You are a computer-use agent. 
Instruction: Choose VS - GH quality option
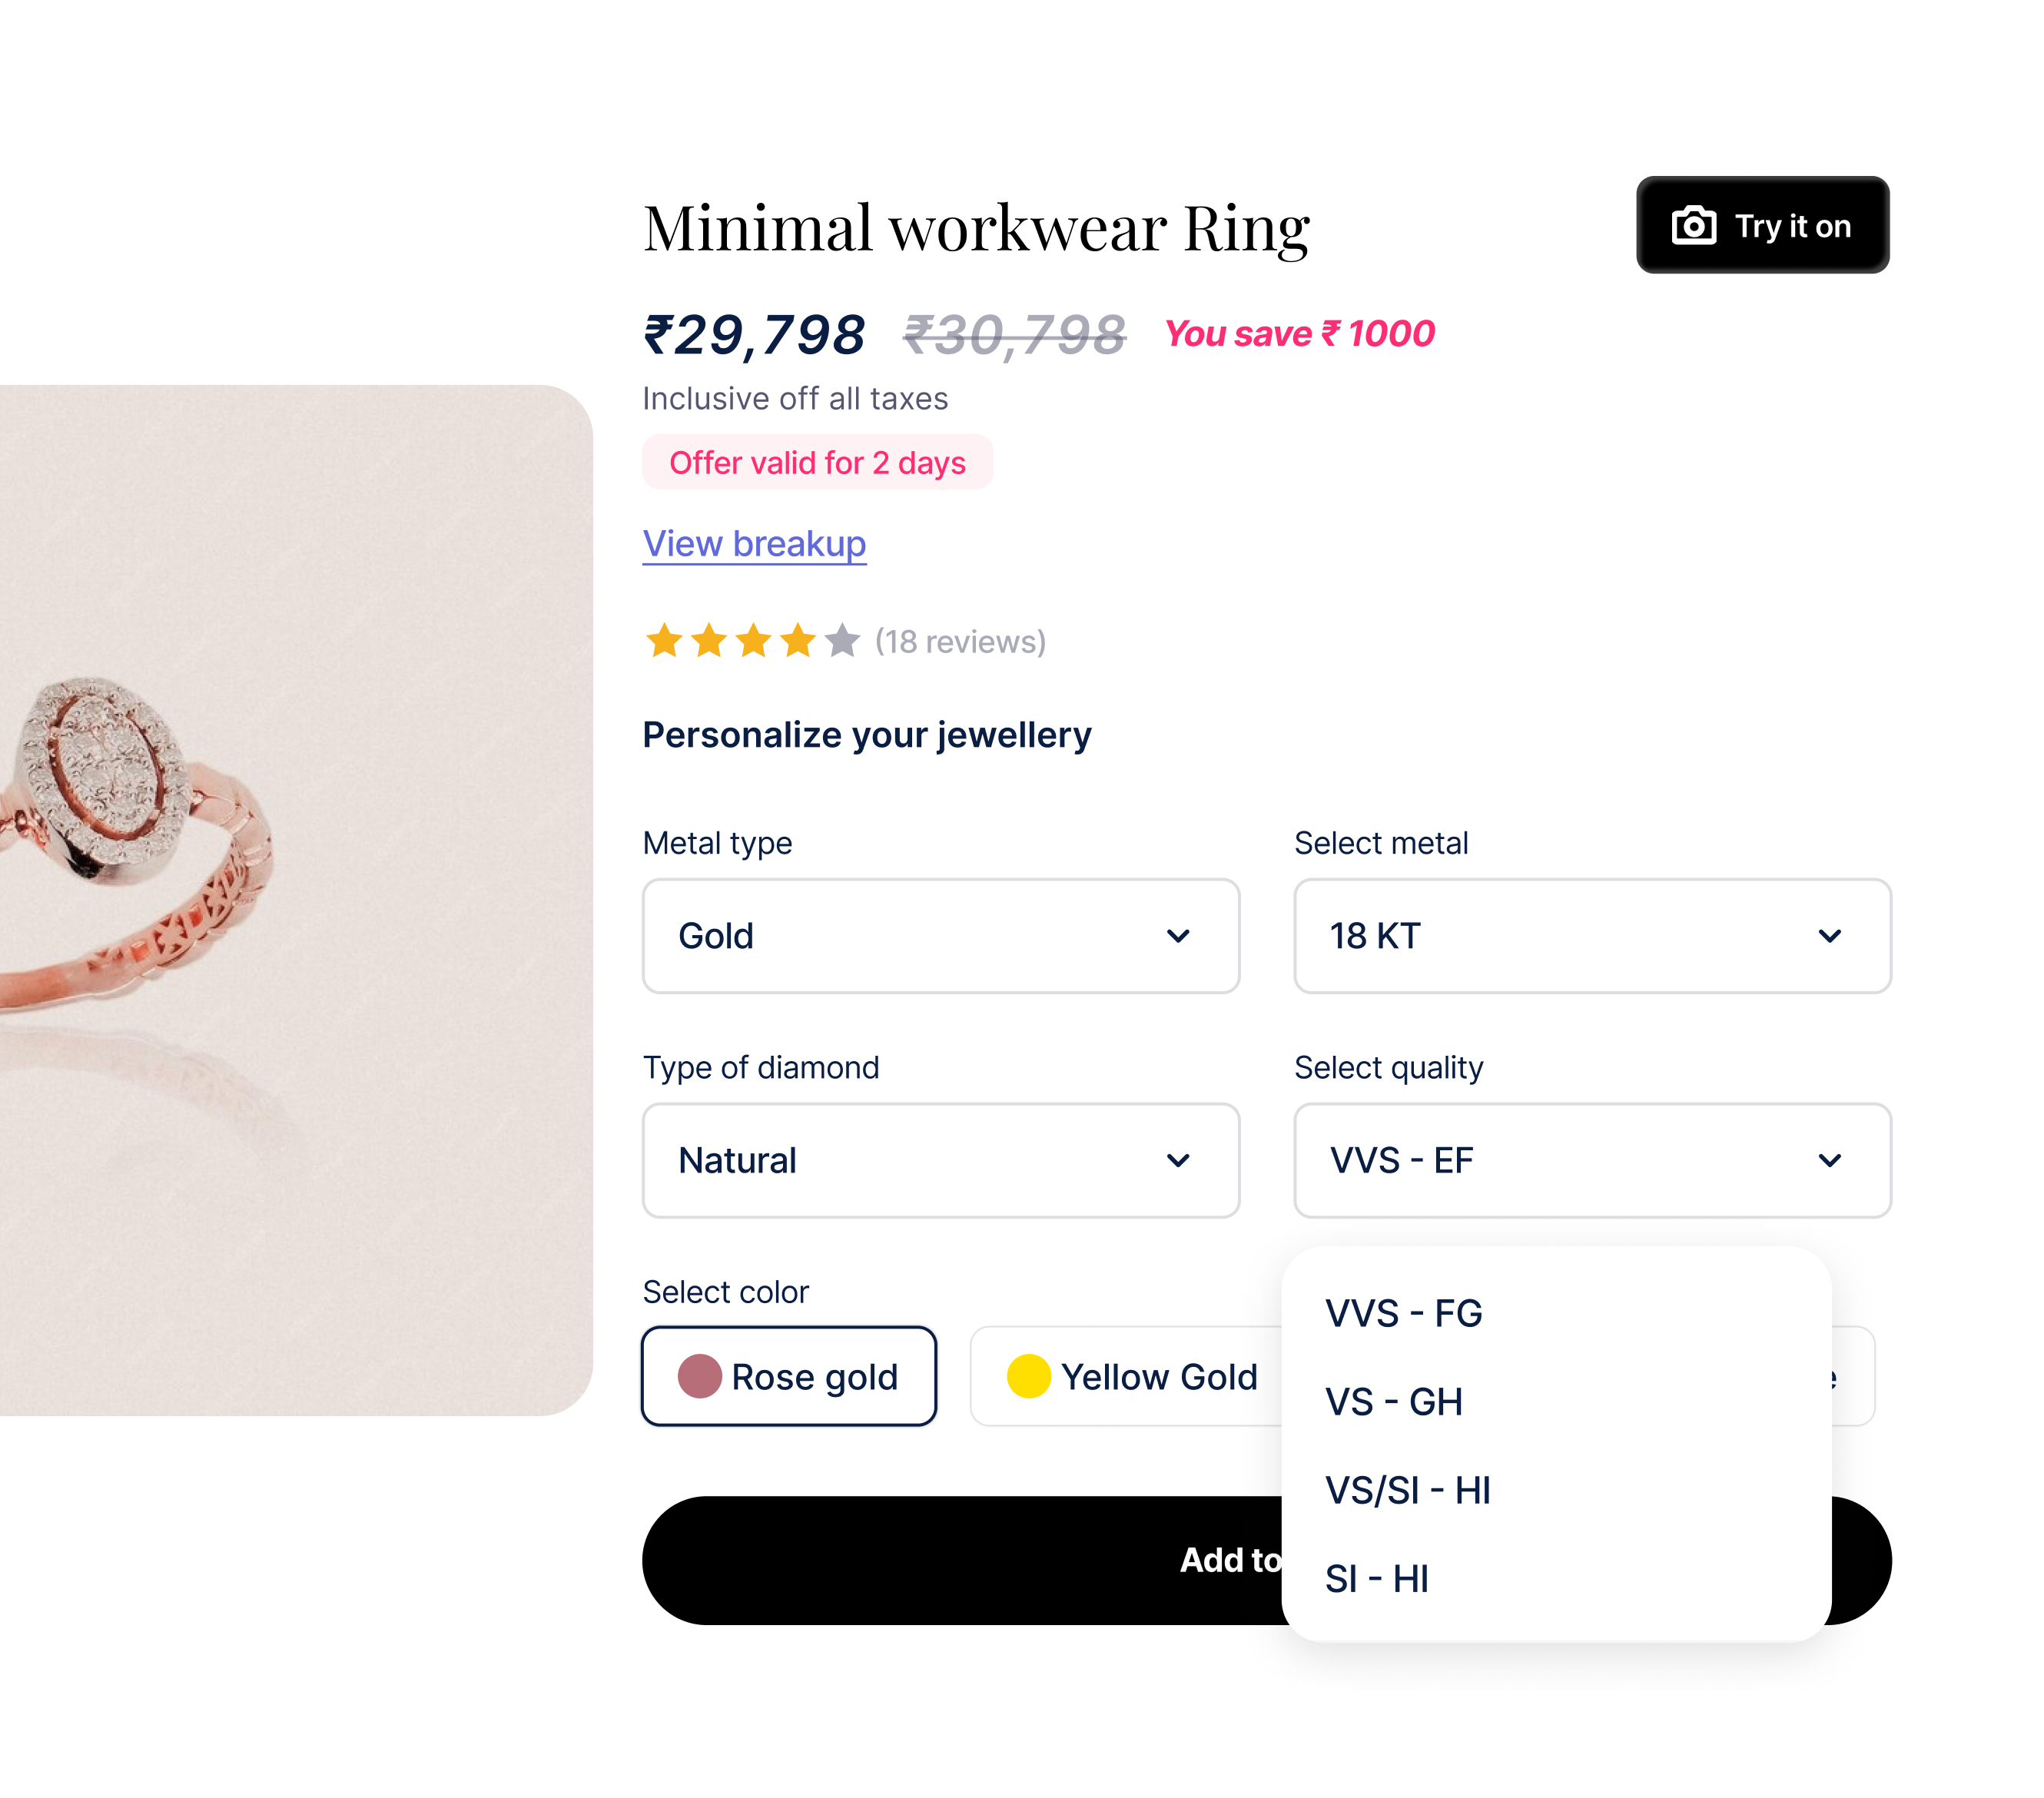click(x=1394, y=1402)
